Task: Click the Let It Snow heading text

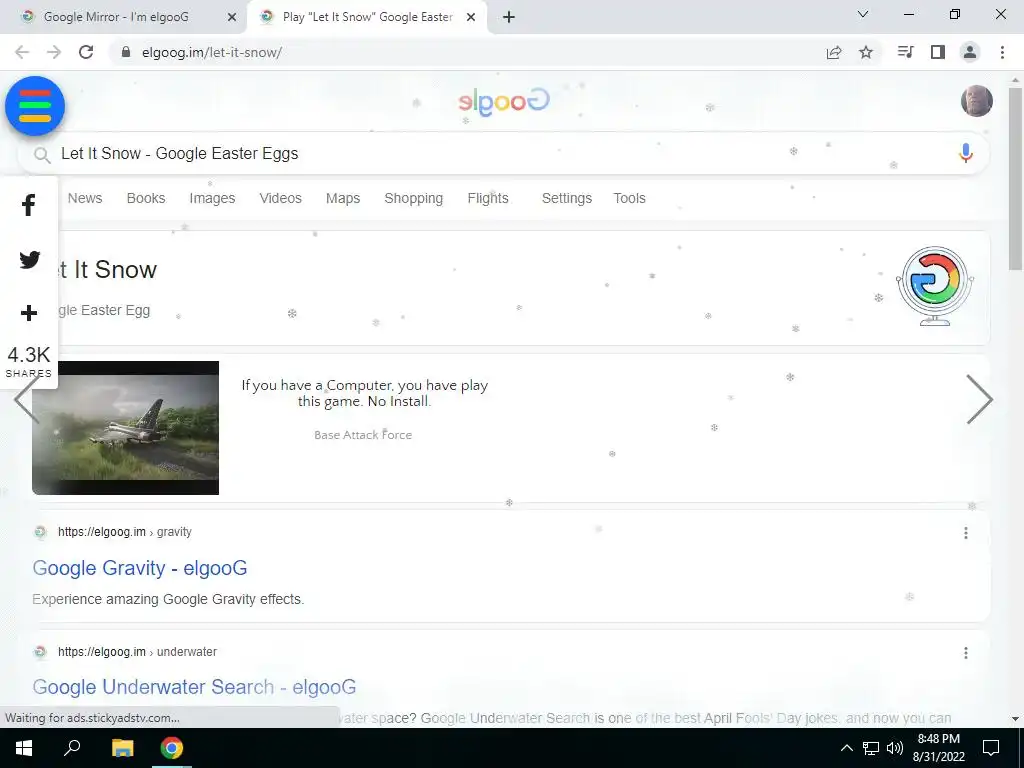Action: tap(107, 269)
